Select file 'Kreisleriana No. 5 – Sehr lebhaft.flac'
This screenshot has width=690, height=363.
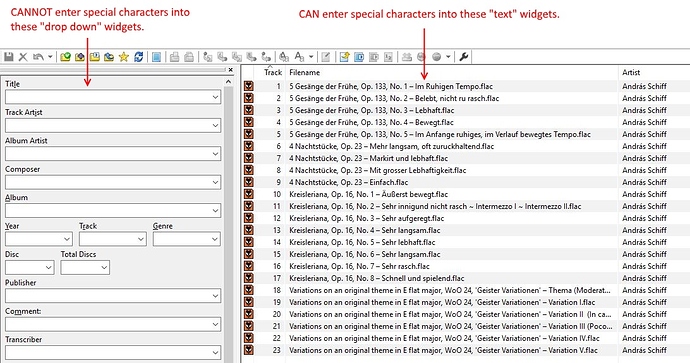coord(362,242)
